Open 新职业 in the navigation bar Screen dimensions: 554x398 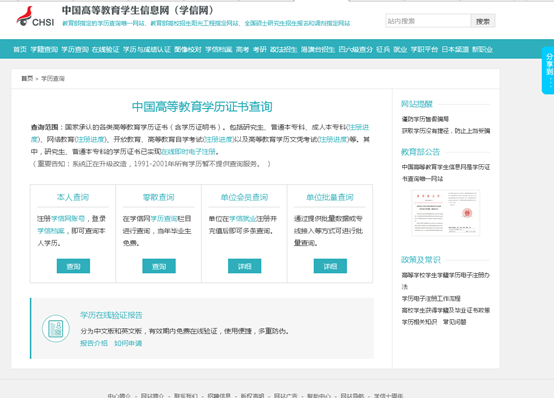tap(482, 49)
